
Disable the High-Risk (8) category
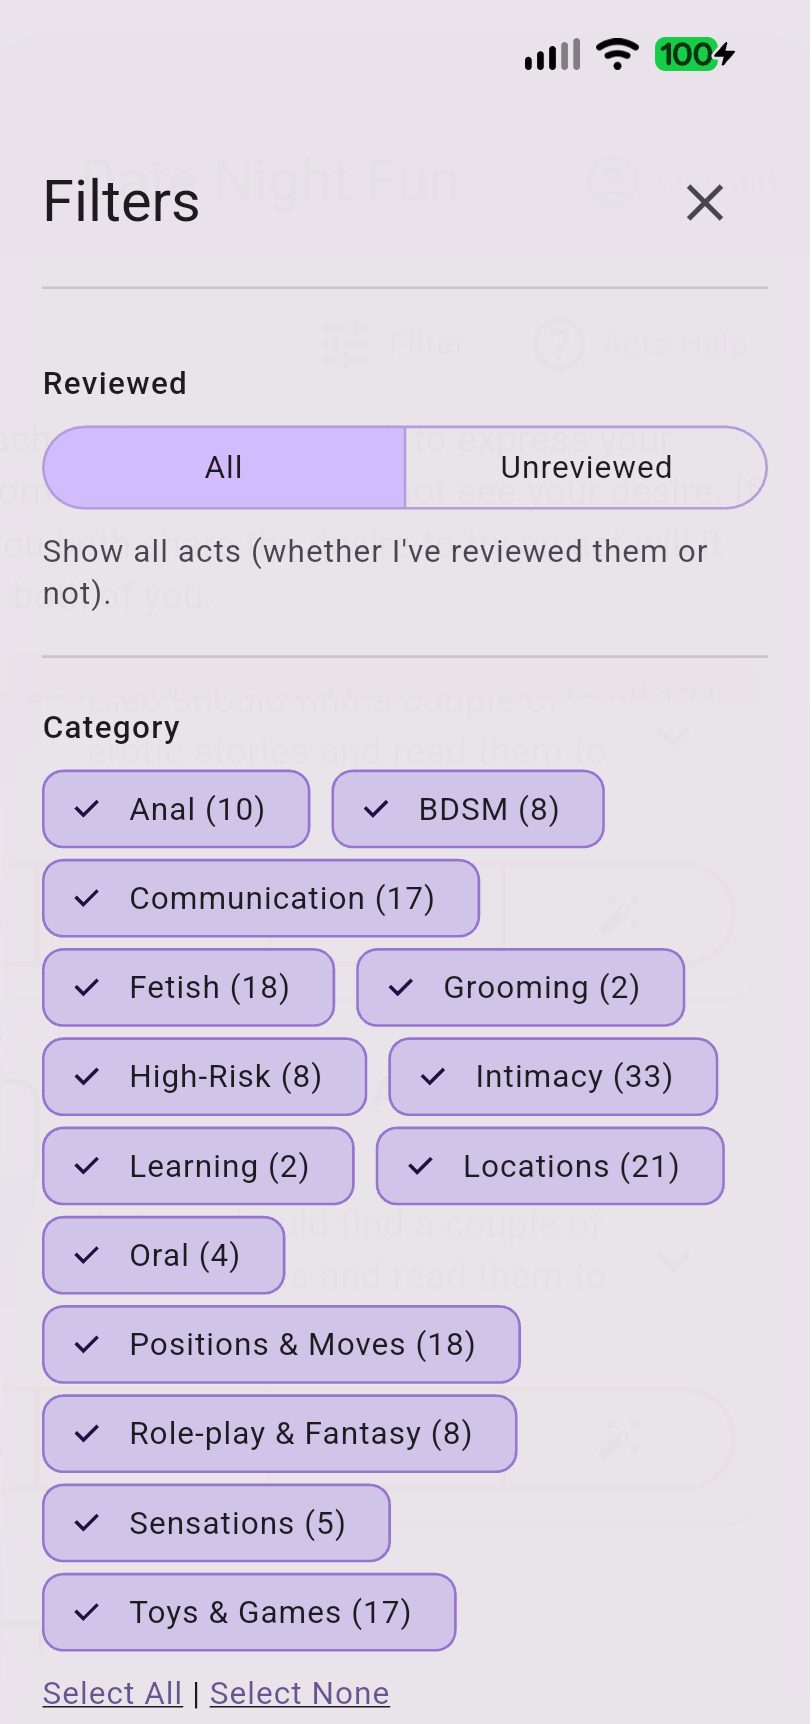[204, 1076]
